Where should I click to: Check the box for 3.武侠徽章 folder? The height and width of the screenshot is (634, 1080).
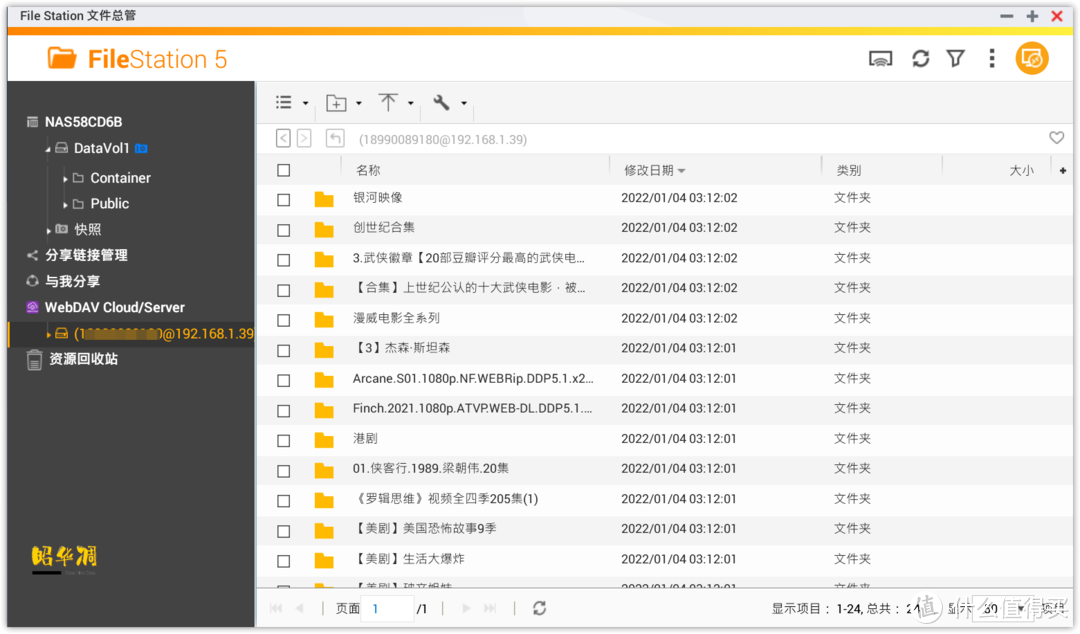coord(284,260)
